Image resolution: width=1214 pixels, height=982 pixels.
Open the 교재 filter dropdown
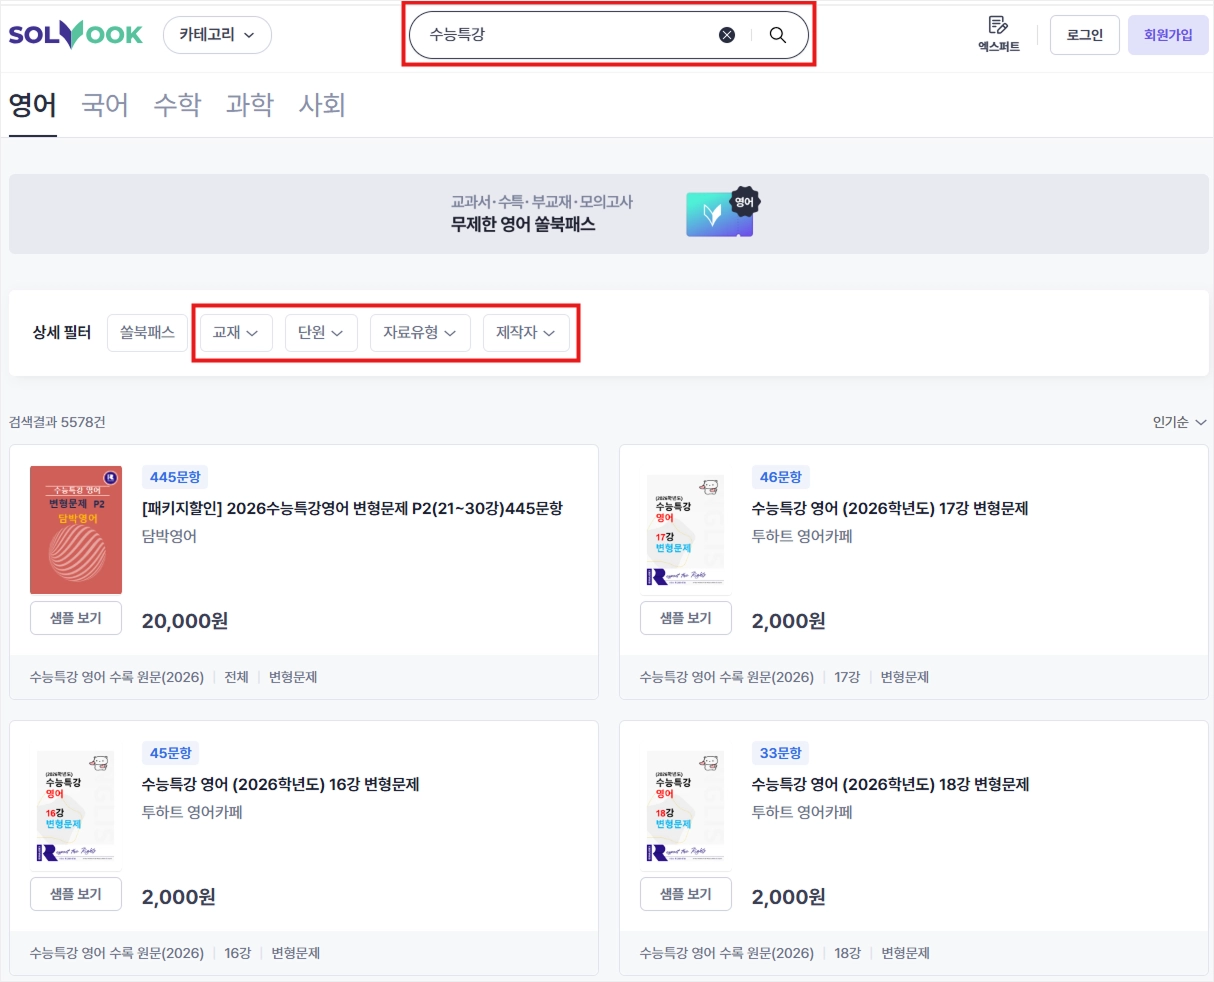236,333
